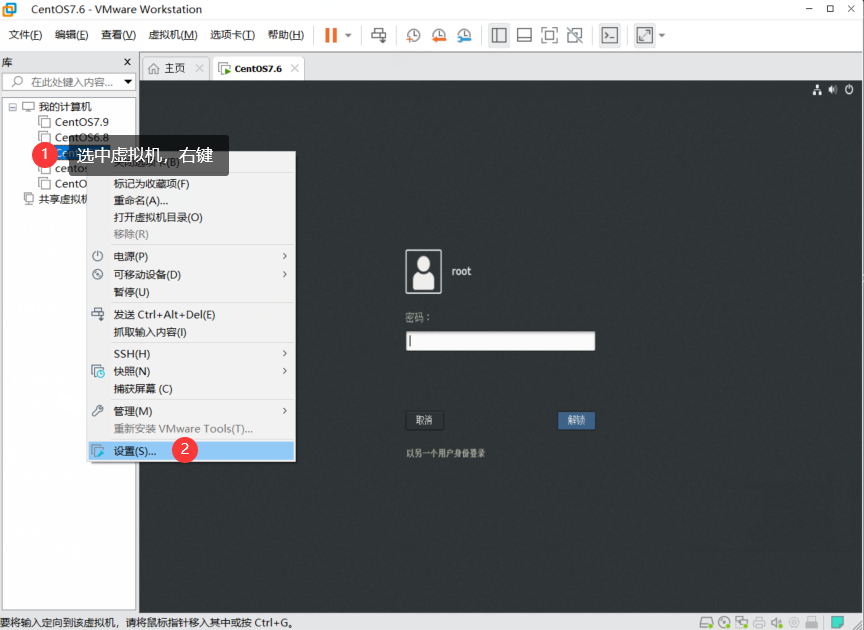Open the 编辑(E) menu
864x630 pixels.
(72, 35)
